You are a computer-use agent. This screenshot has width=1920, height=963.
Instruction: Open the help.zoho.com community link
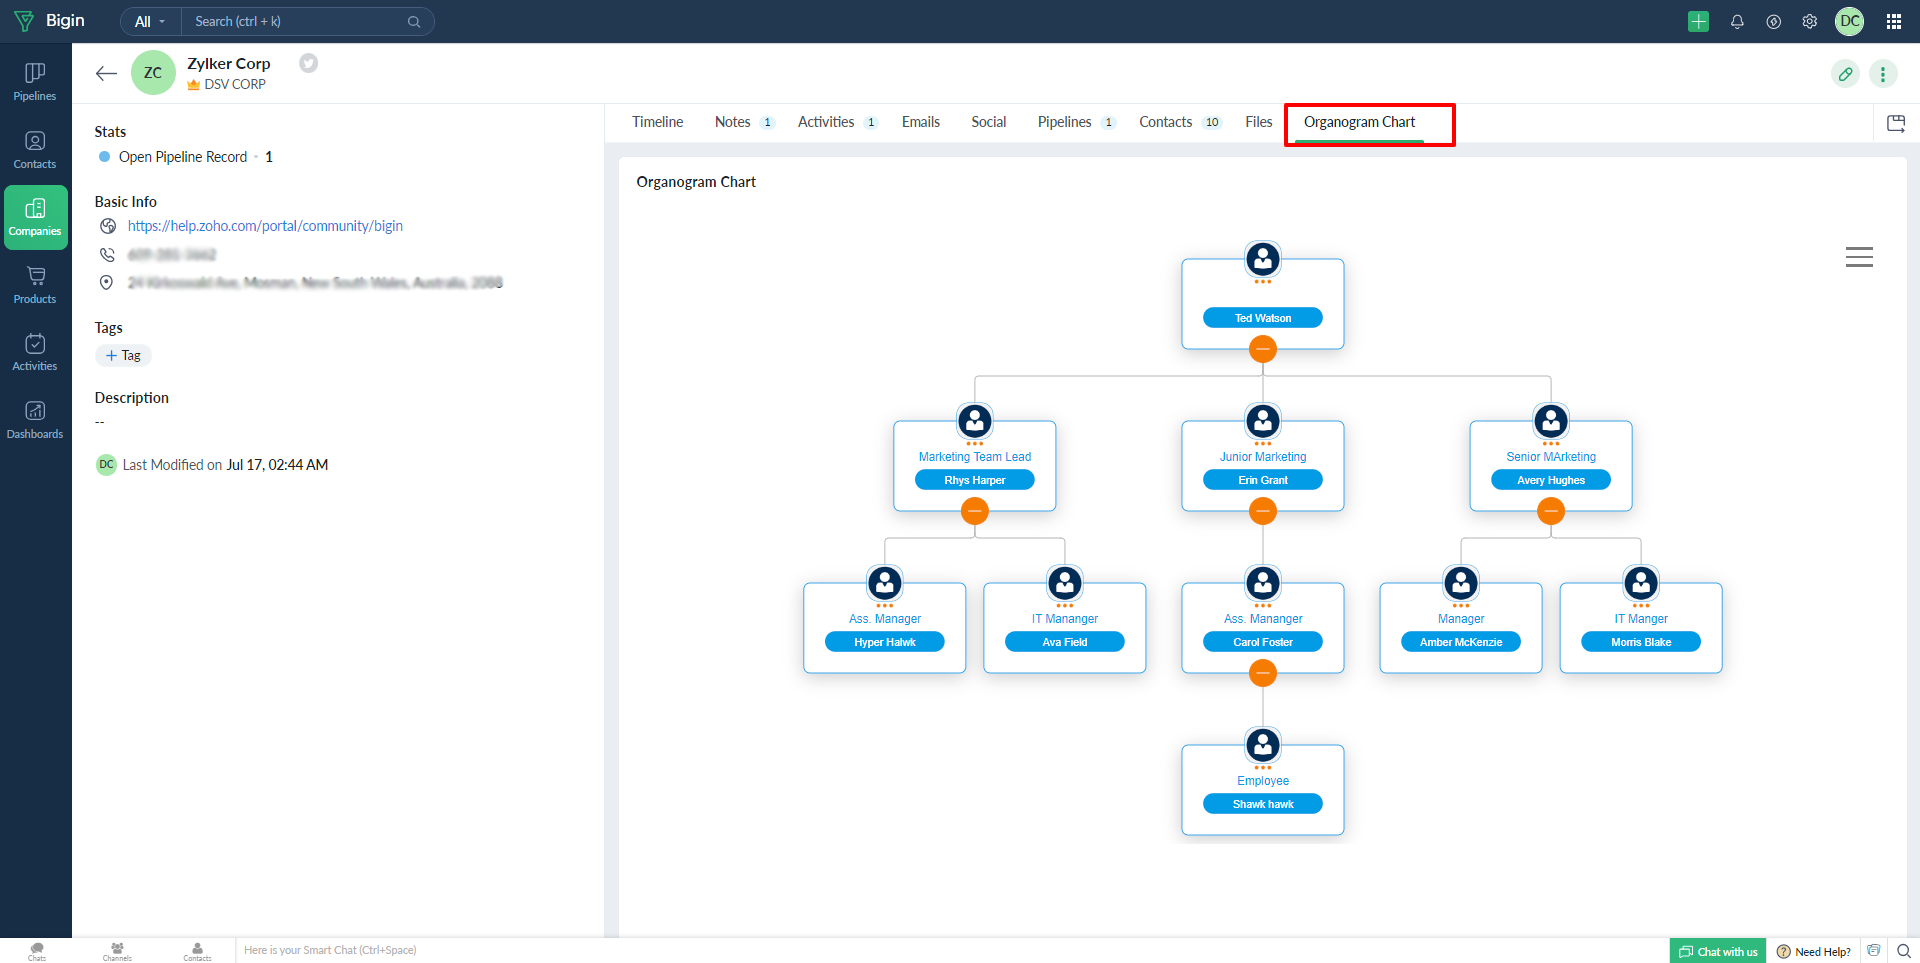[265, 226]
